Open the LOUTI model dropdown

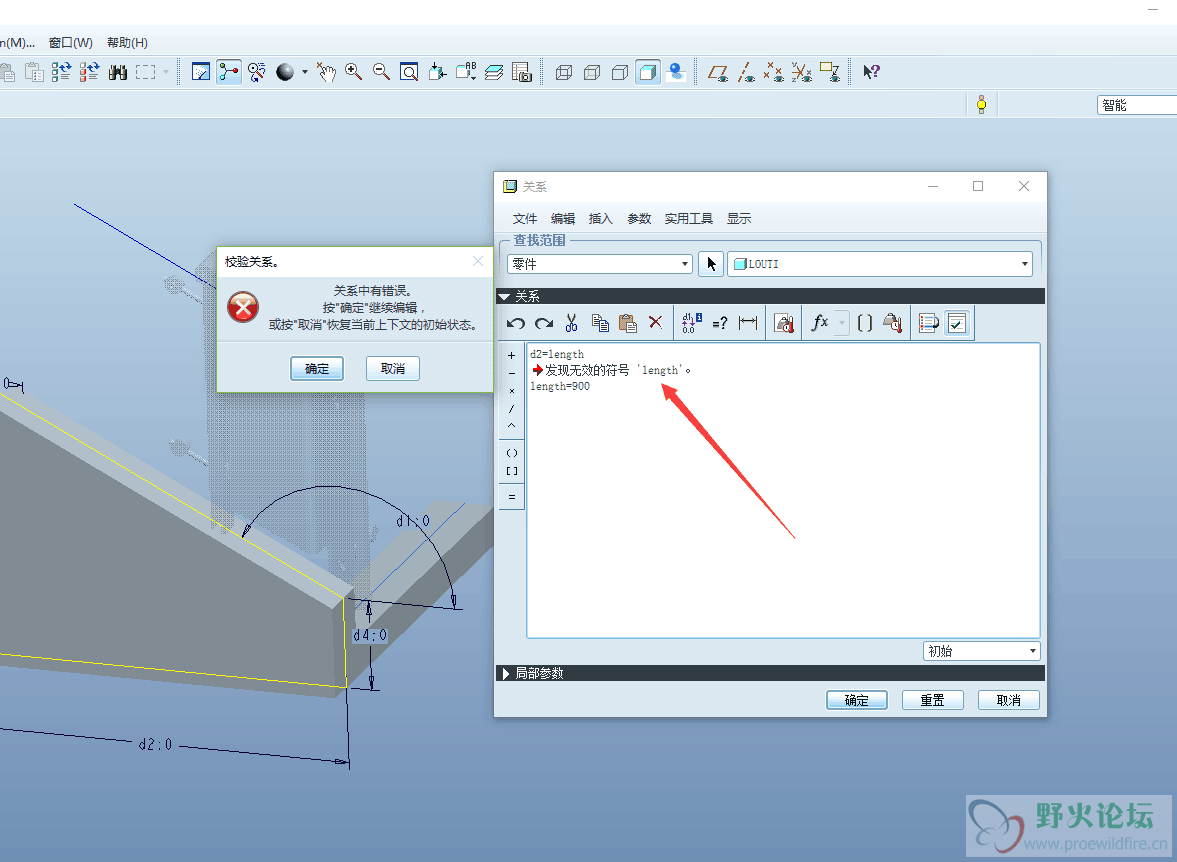tap(880, 264)
